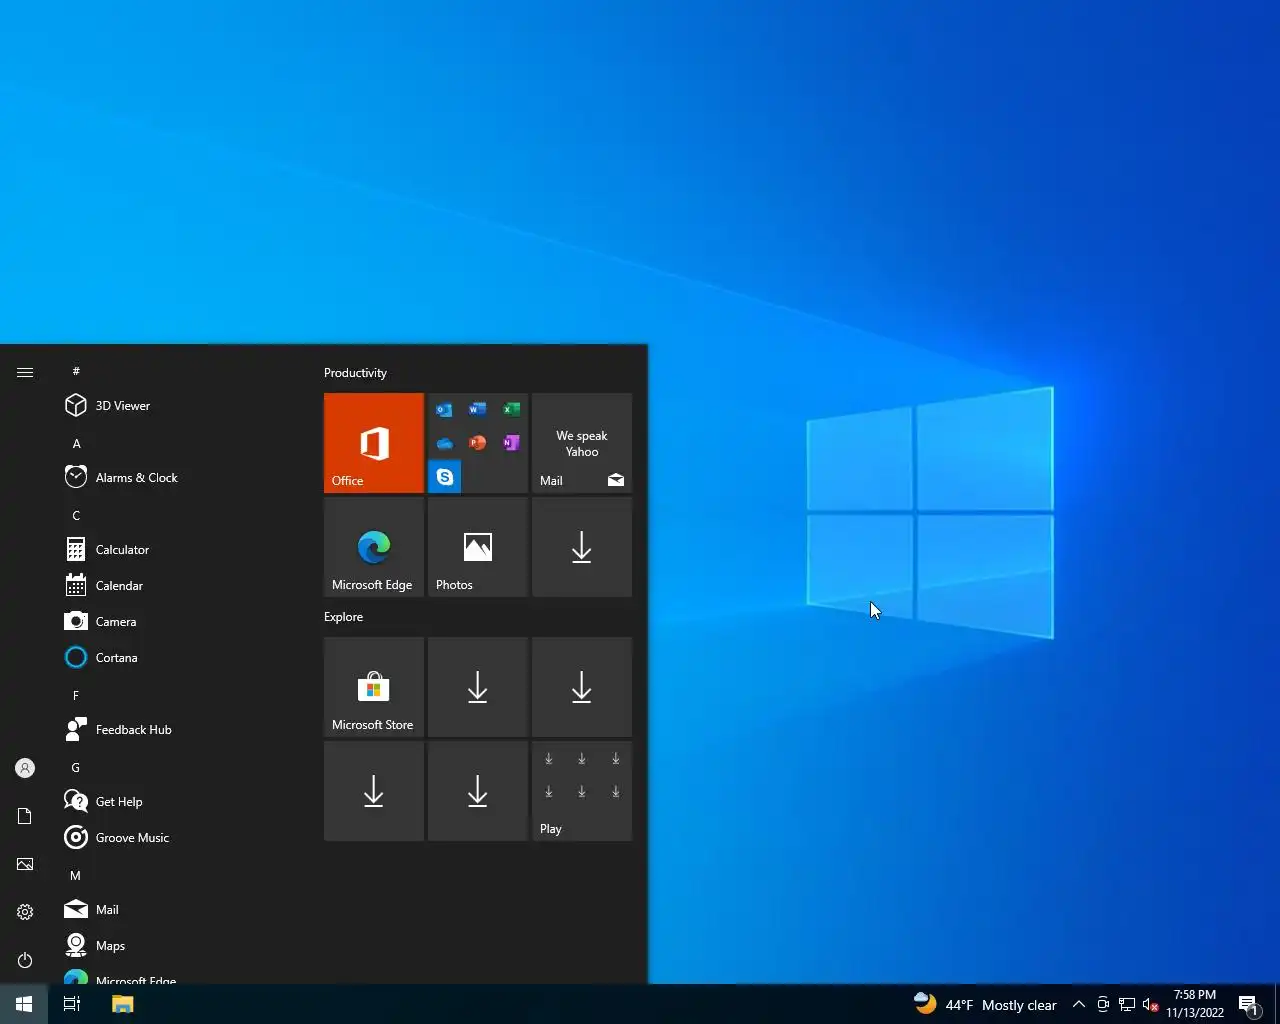Click the Meet Now tray icon
This screenshot has height=1024, width=1280.
click(1103, 1004)
